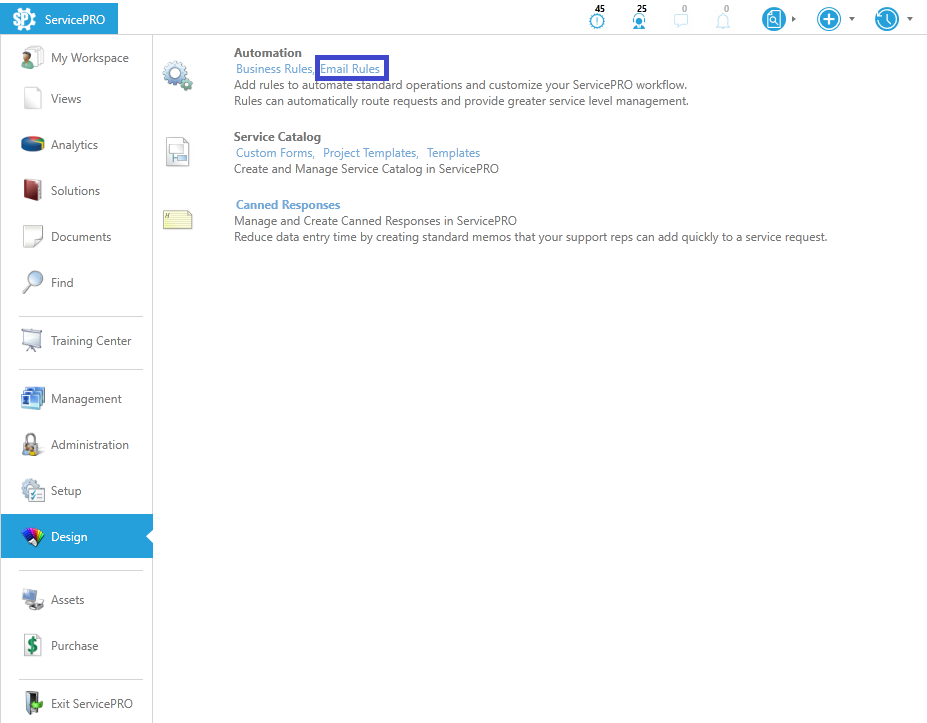The width and height of the screenshot is (927, 723).
Task: Click the Automation heading
Action: tap(268, 53)
